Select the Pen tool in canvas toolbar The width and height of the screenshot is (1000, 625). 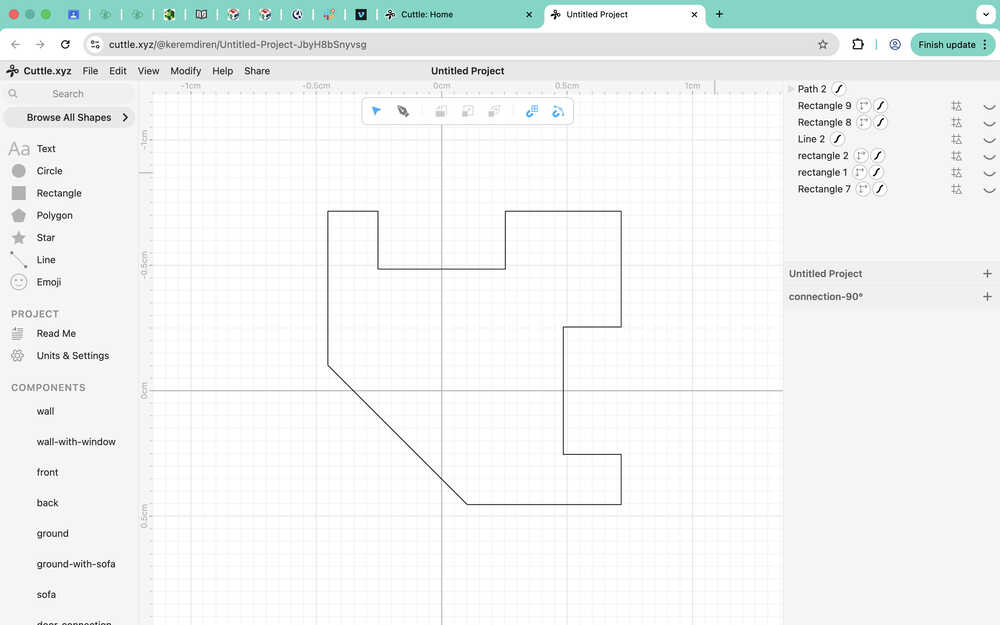[x=403, y=111]
